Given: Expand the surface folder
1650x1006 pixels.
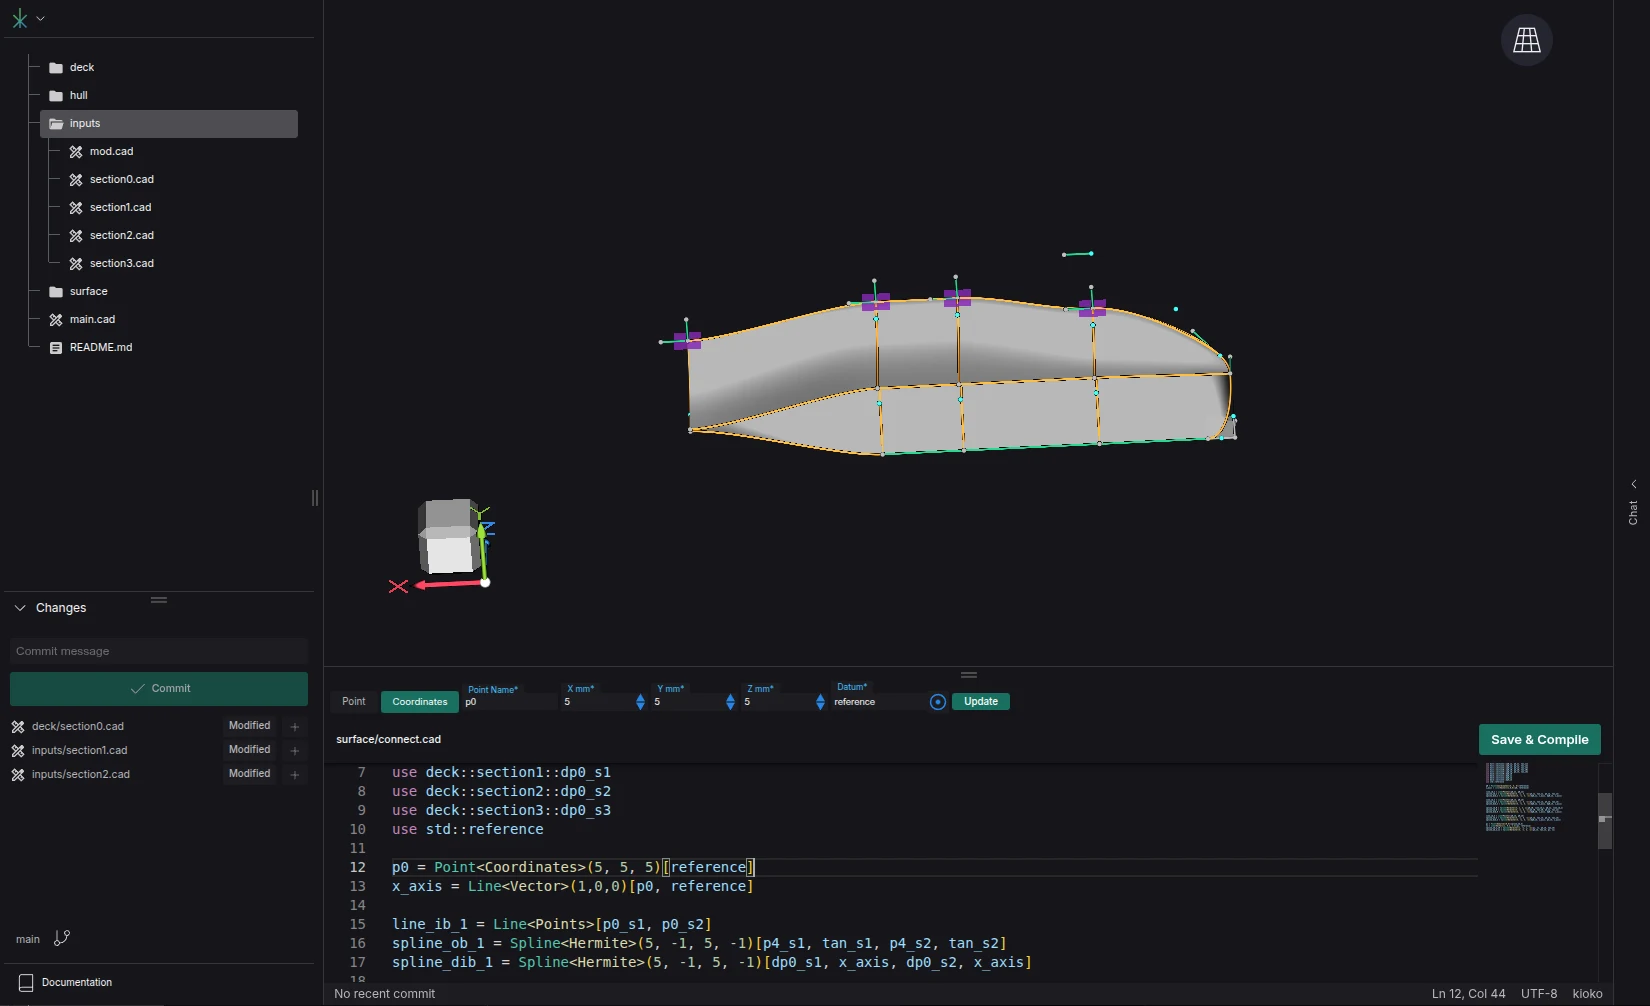Looking at the screenshot, I should [88, 292].
